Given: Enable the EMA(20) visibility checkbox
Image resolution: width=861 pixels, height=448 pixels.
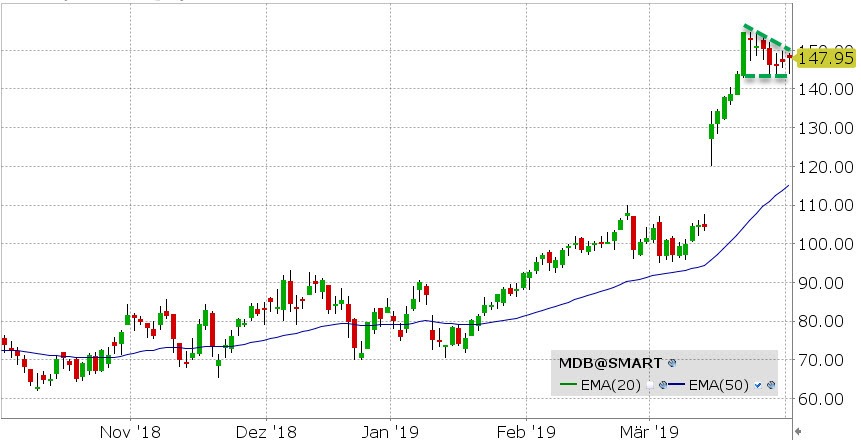Looking at the screenshot, I should pyautogui.click(x=651, y=384).
